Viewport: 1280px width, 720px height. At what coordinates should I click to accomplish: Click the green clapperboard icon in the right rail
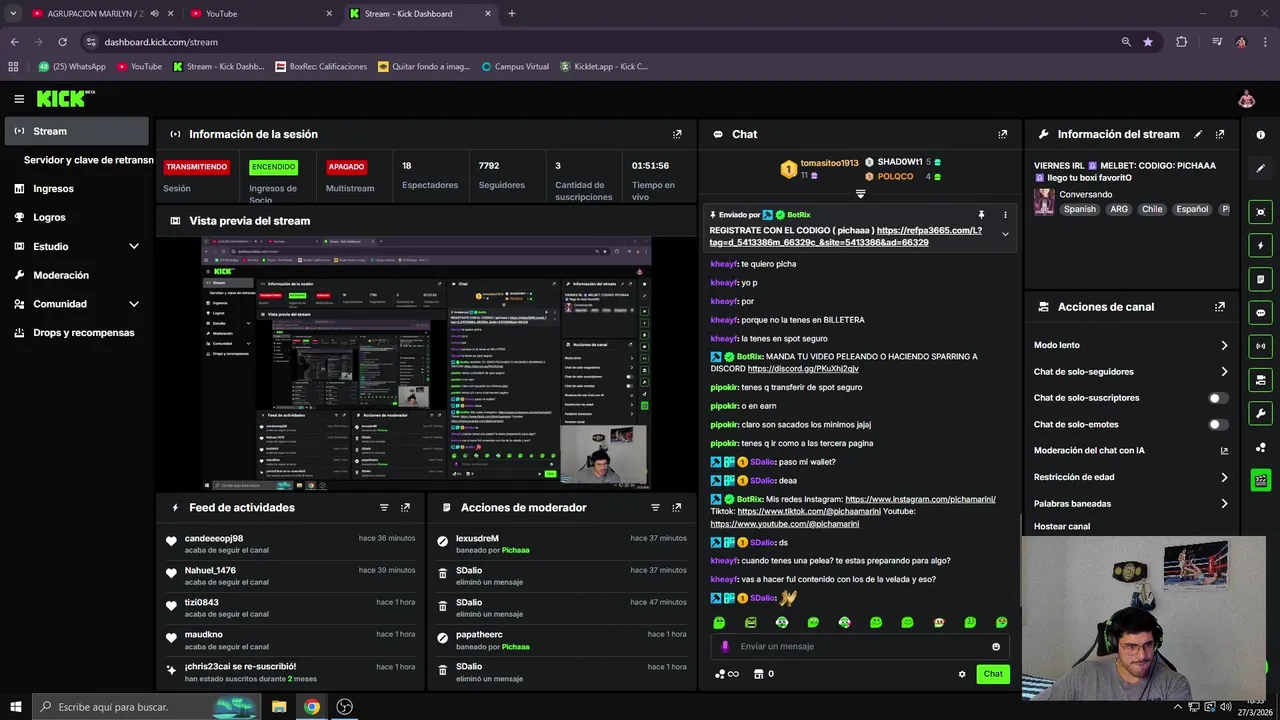1260,481
